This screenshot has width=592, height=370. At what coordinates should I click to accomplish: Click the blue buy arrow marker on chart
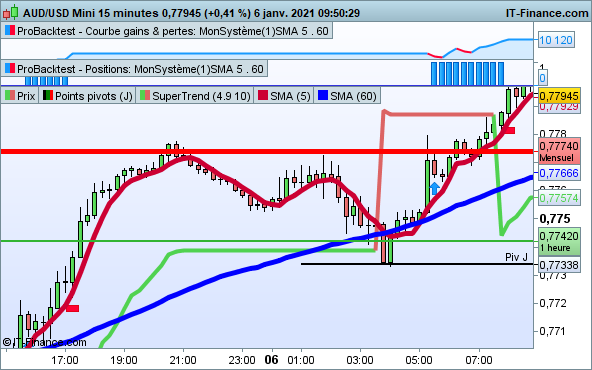tap(435, 188)
